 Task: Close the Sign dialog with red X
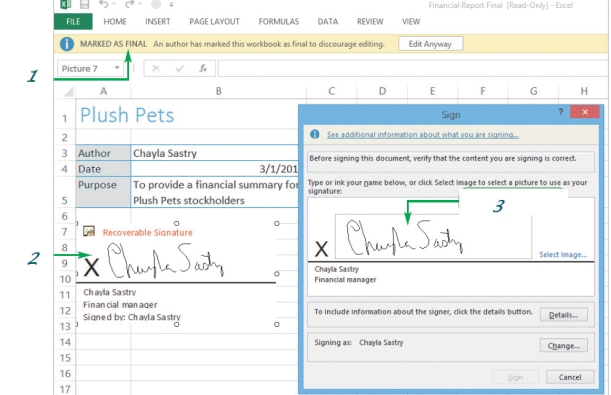click(x=585, y=112)
